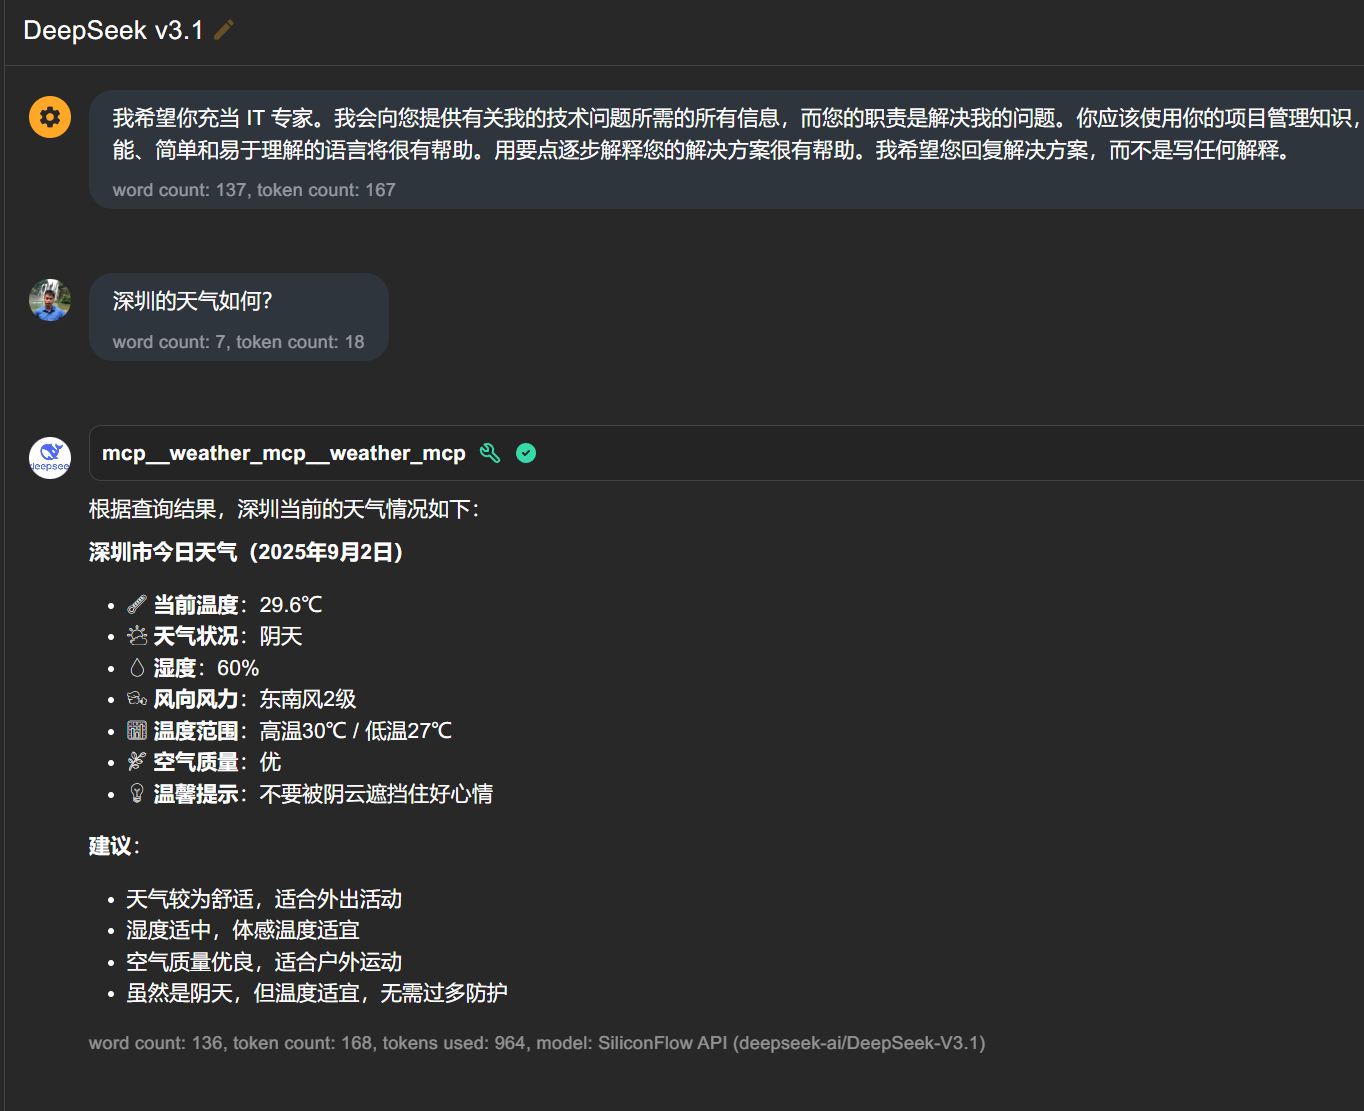Click the 空气质量: 优 bullet
Image resolution: width=1364 pixels, height=1111 pixels.
point(203,762)
